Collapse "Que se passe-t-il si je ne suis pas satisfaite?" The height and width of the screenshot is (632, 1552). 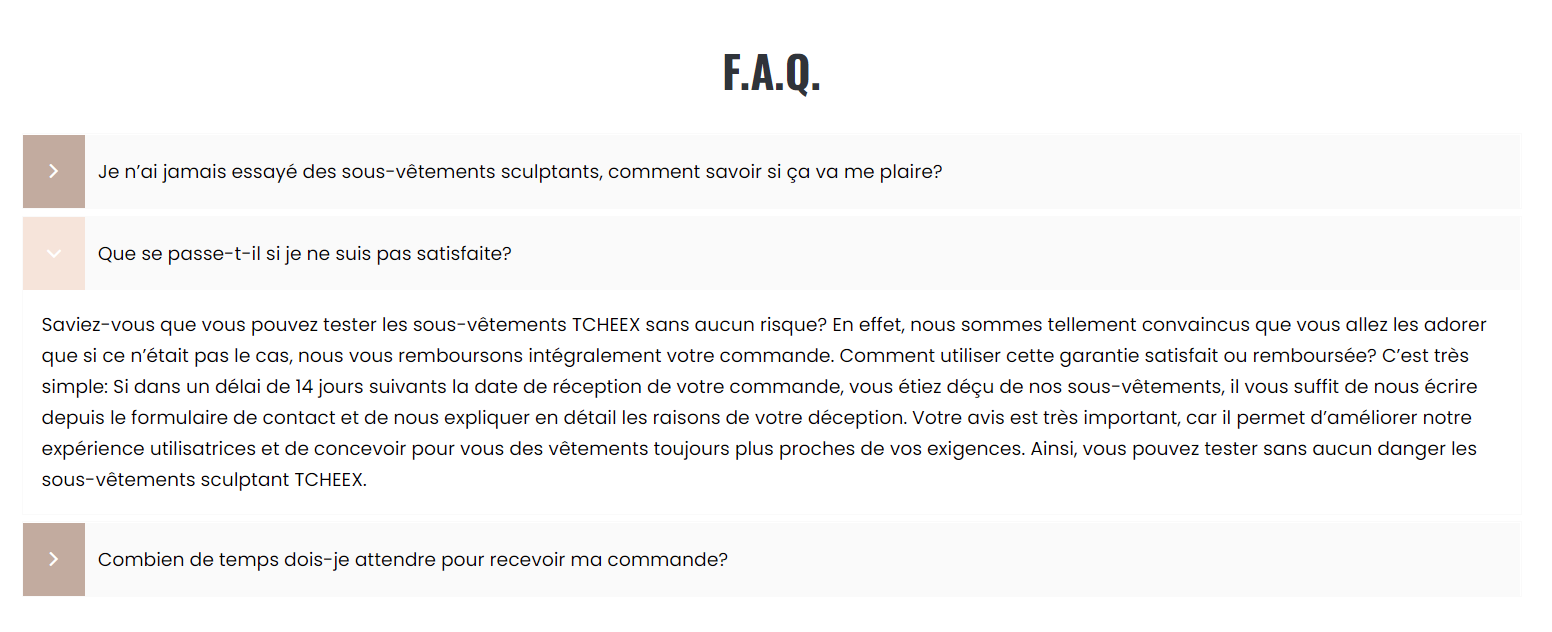point(305,254)
